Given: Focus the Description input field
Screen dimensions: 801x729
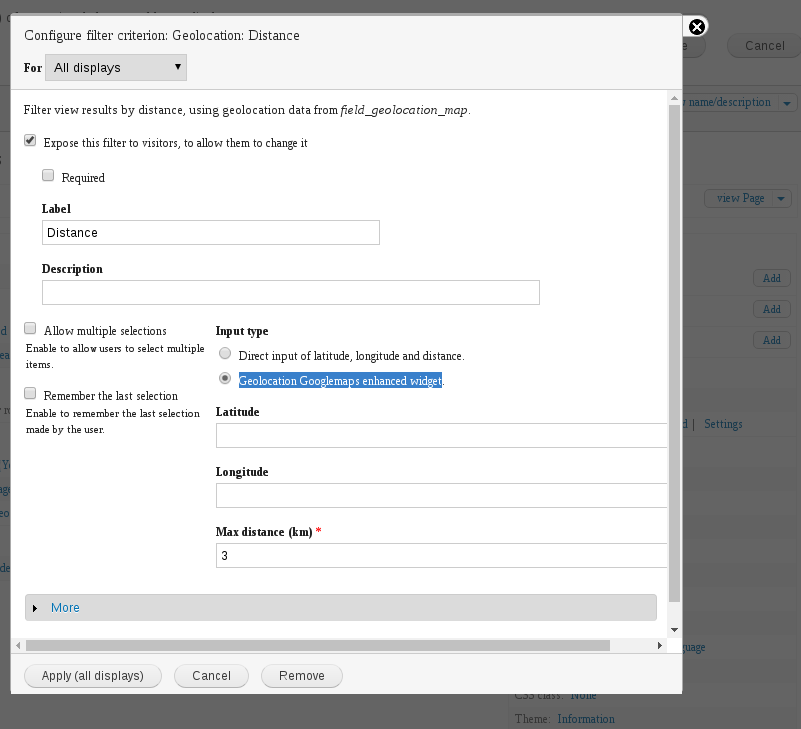Looking at the screenshot, I should pos(290,292).
